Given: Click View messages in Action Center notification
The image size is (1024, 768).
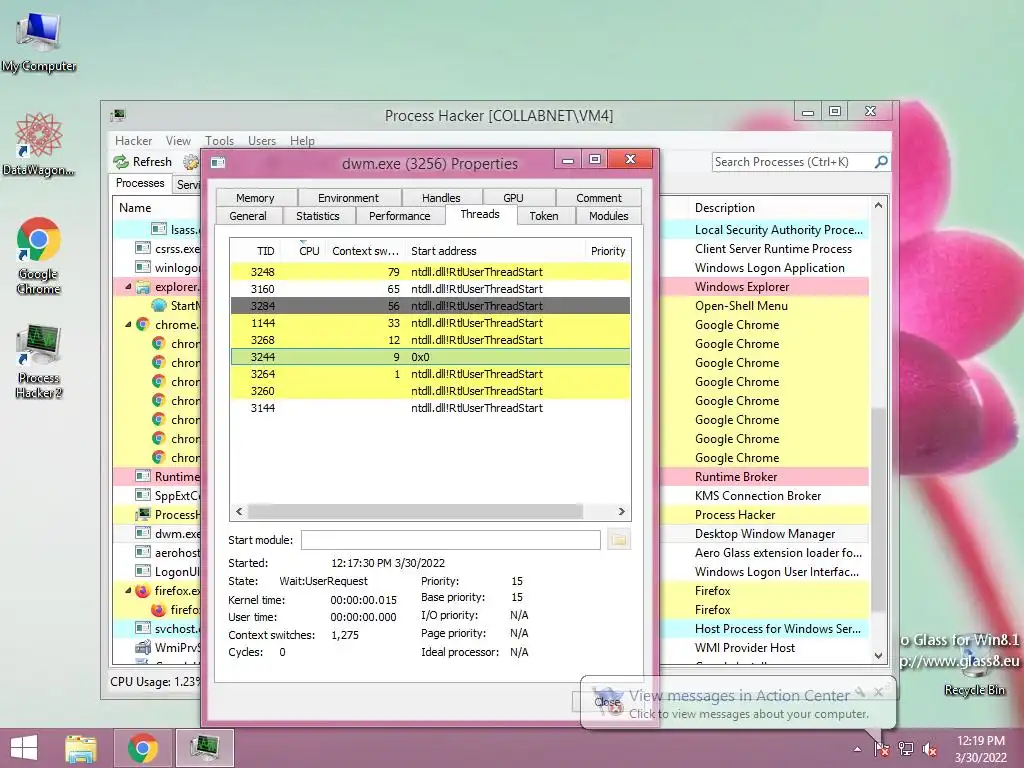Looking at the screenshot, I should tap(738, 703).
